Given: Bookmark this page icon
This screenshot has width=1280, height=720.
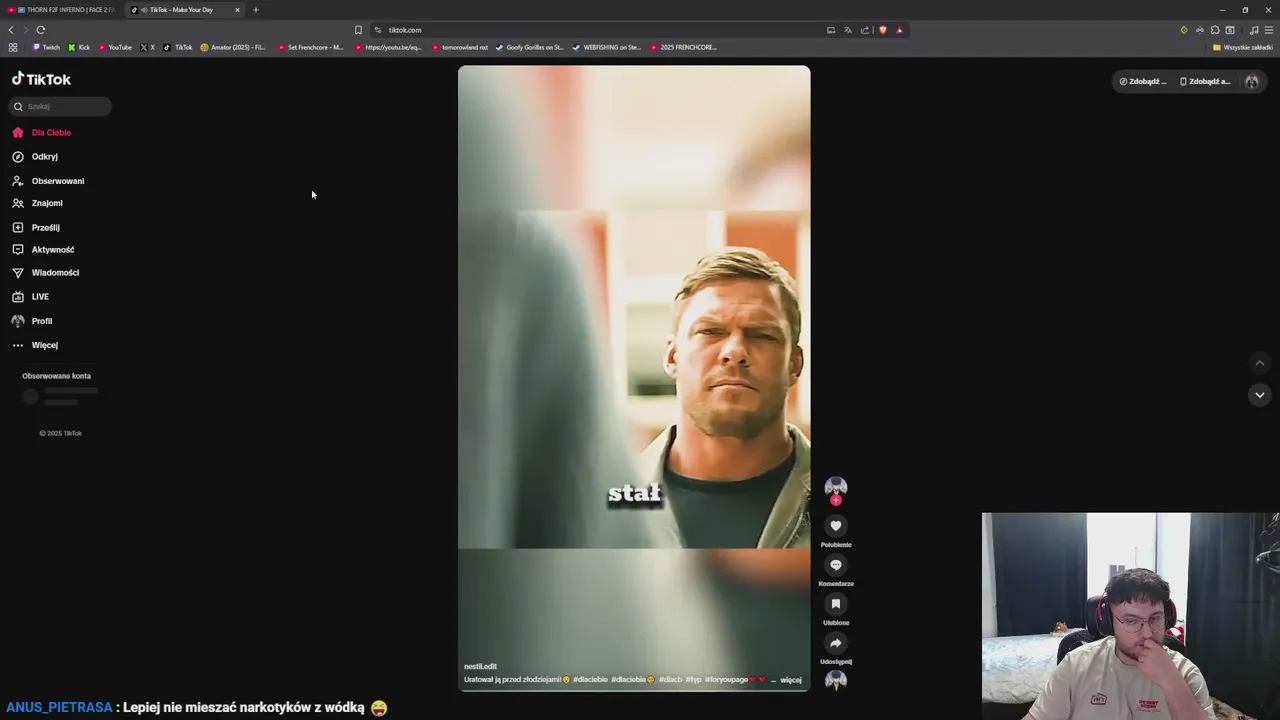Looking at the screenshot, I should [x=358, y=30].
